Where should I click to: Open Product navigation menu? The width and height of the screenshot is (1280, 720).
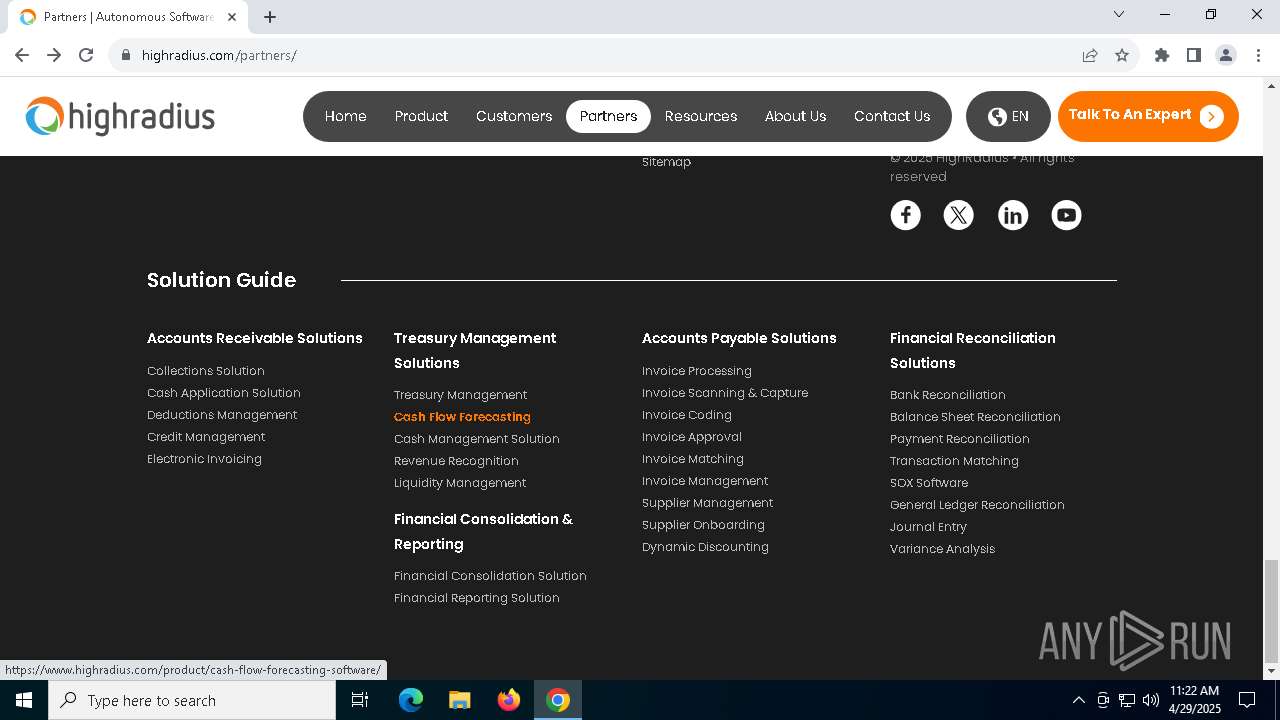(x=421, y=116)
